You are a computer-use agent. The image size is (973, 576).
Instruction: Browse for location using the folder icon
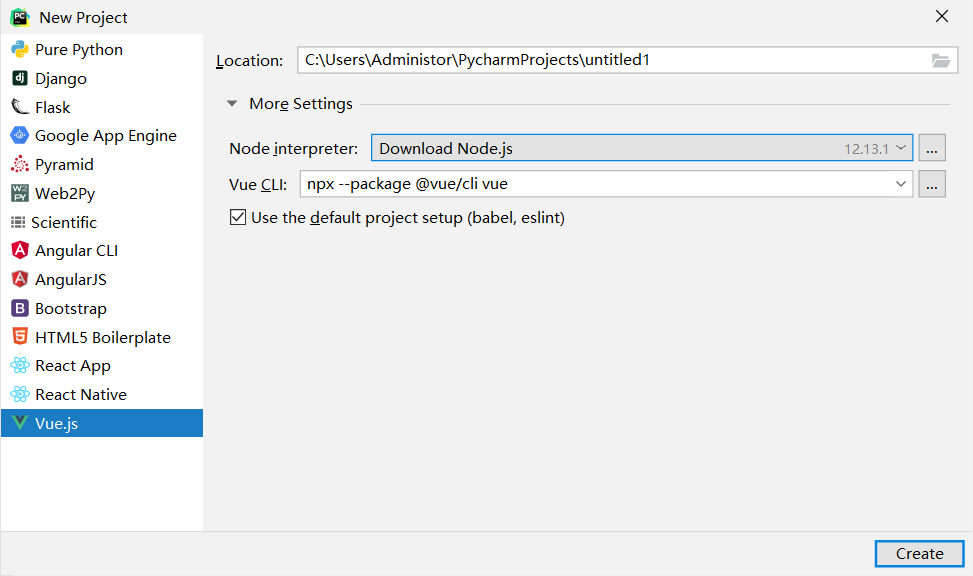pos(941,60)
